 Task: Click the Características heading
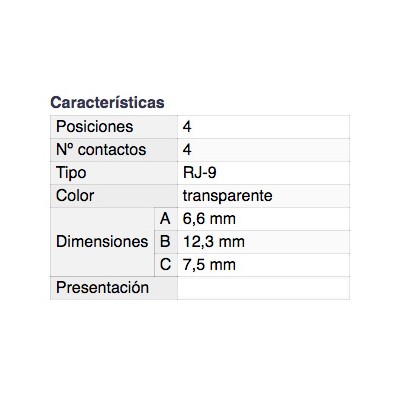click(107, 102)
